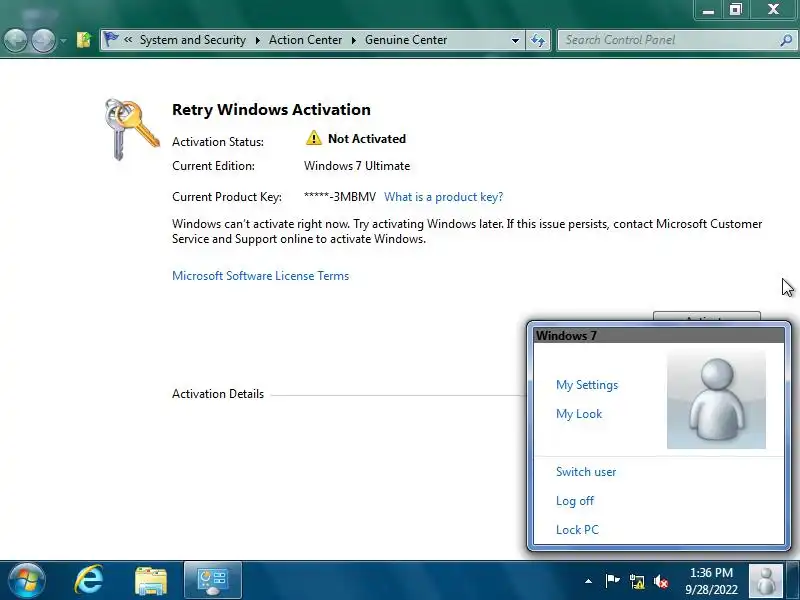Open the taskbar clock showing 1:36 PM

pos(711,581)
